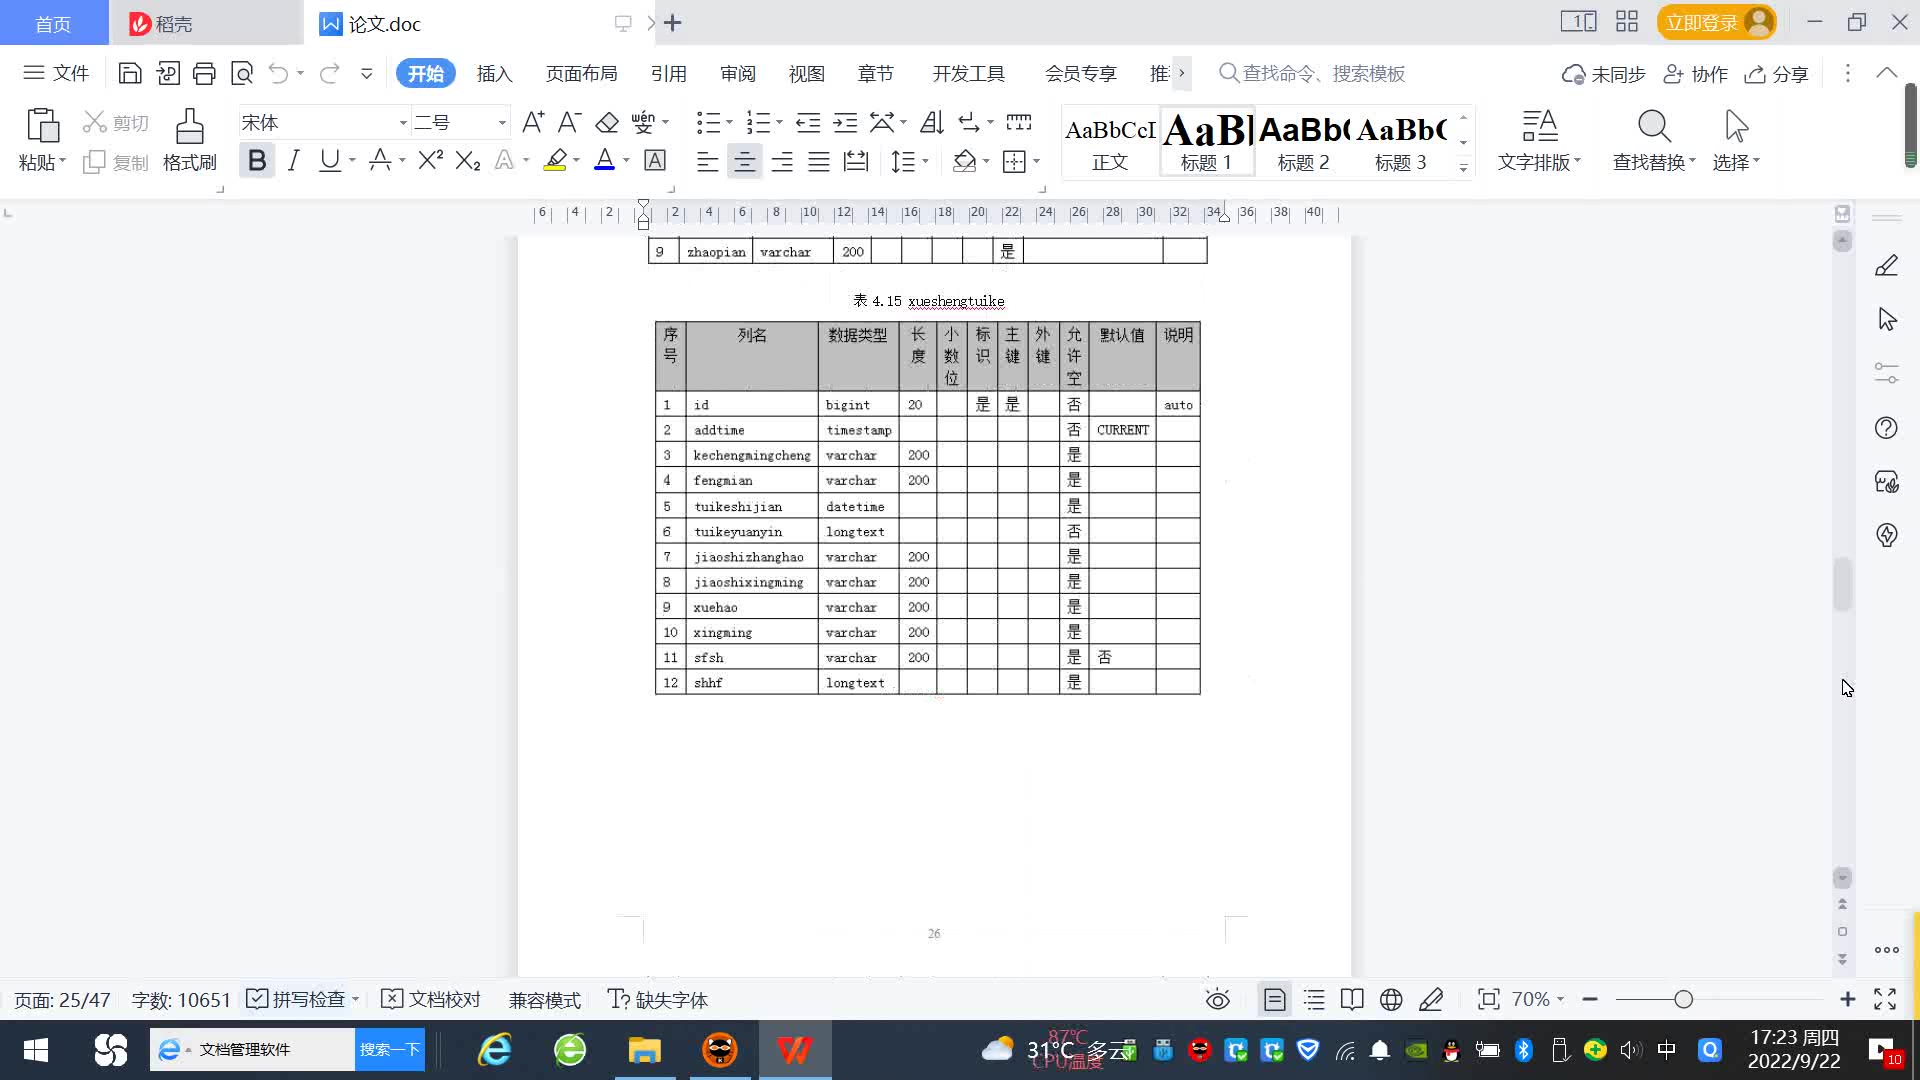Open the File menu

[56, 73]
